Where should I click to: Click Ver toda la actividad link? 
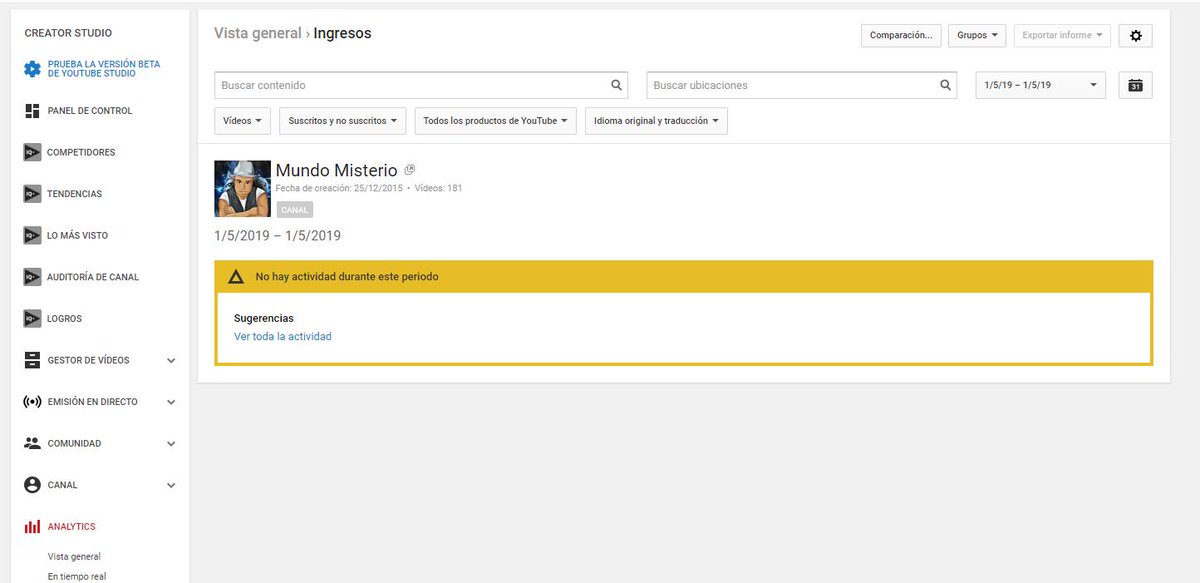coord(283,337)
